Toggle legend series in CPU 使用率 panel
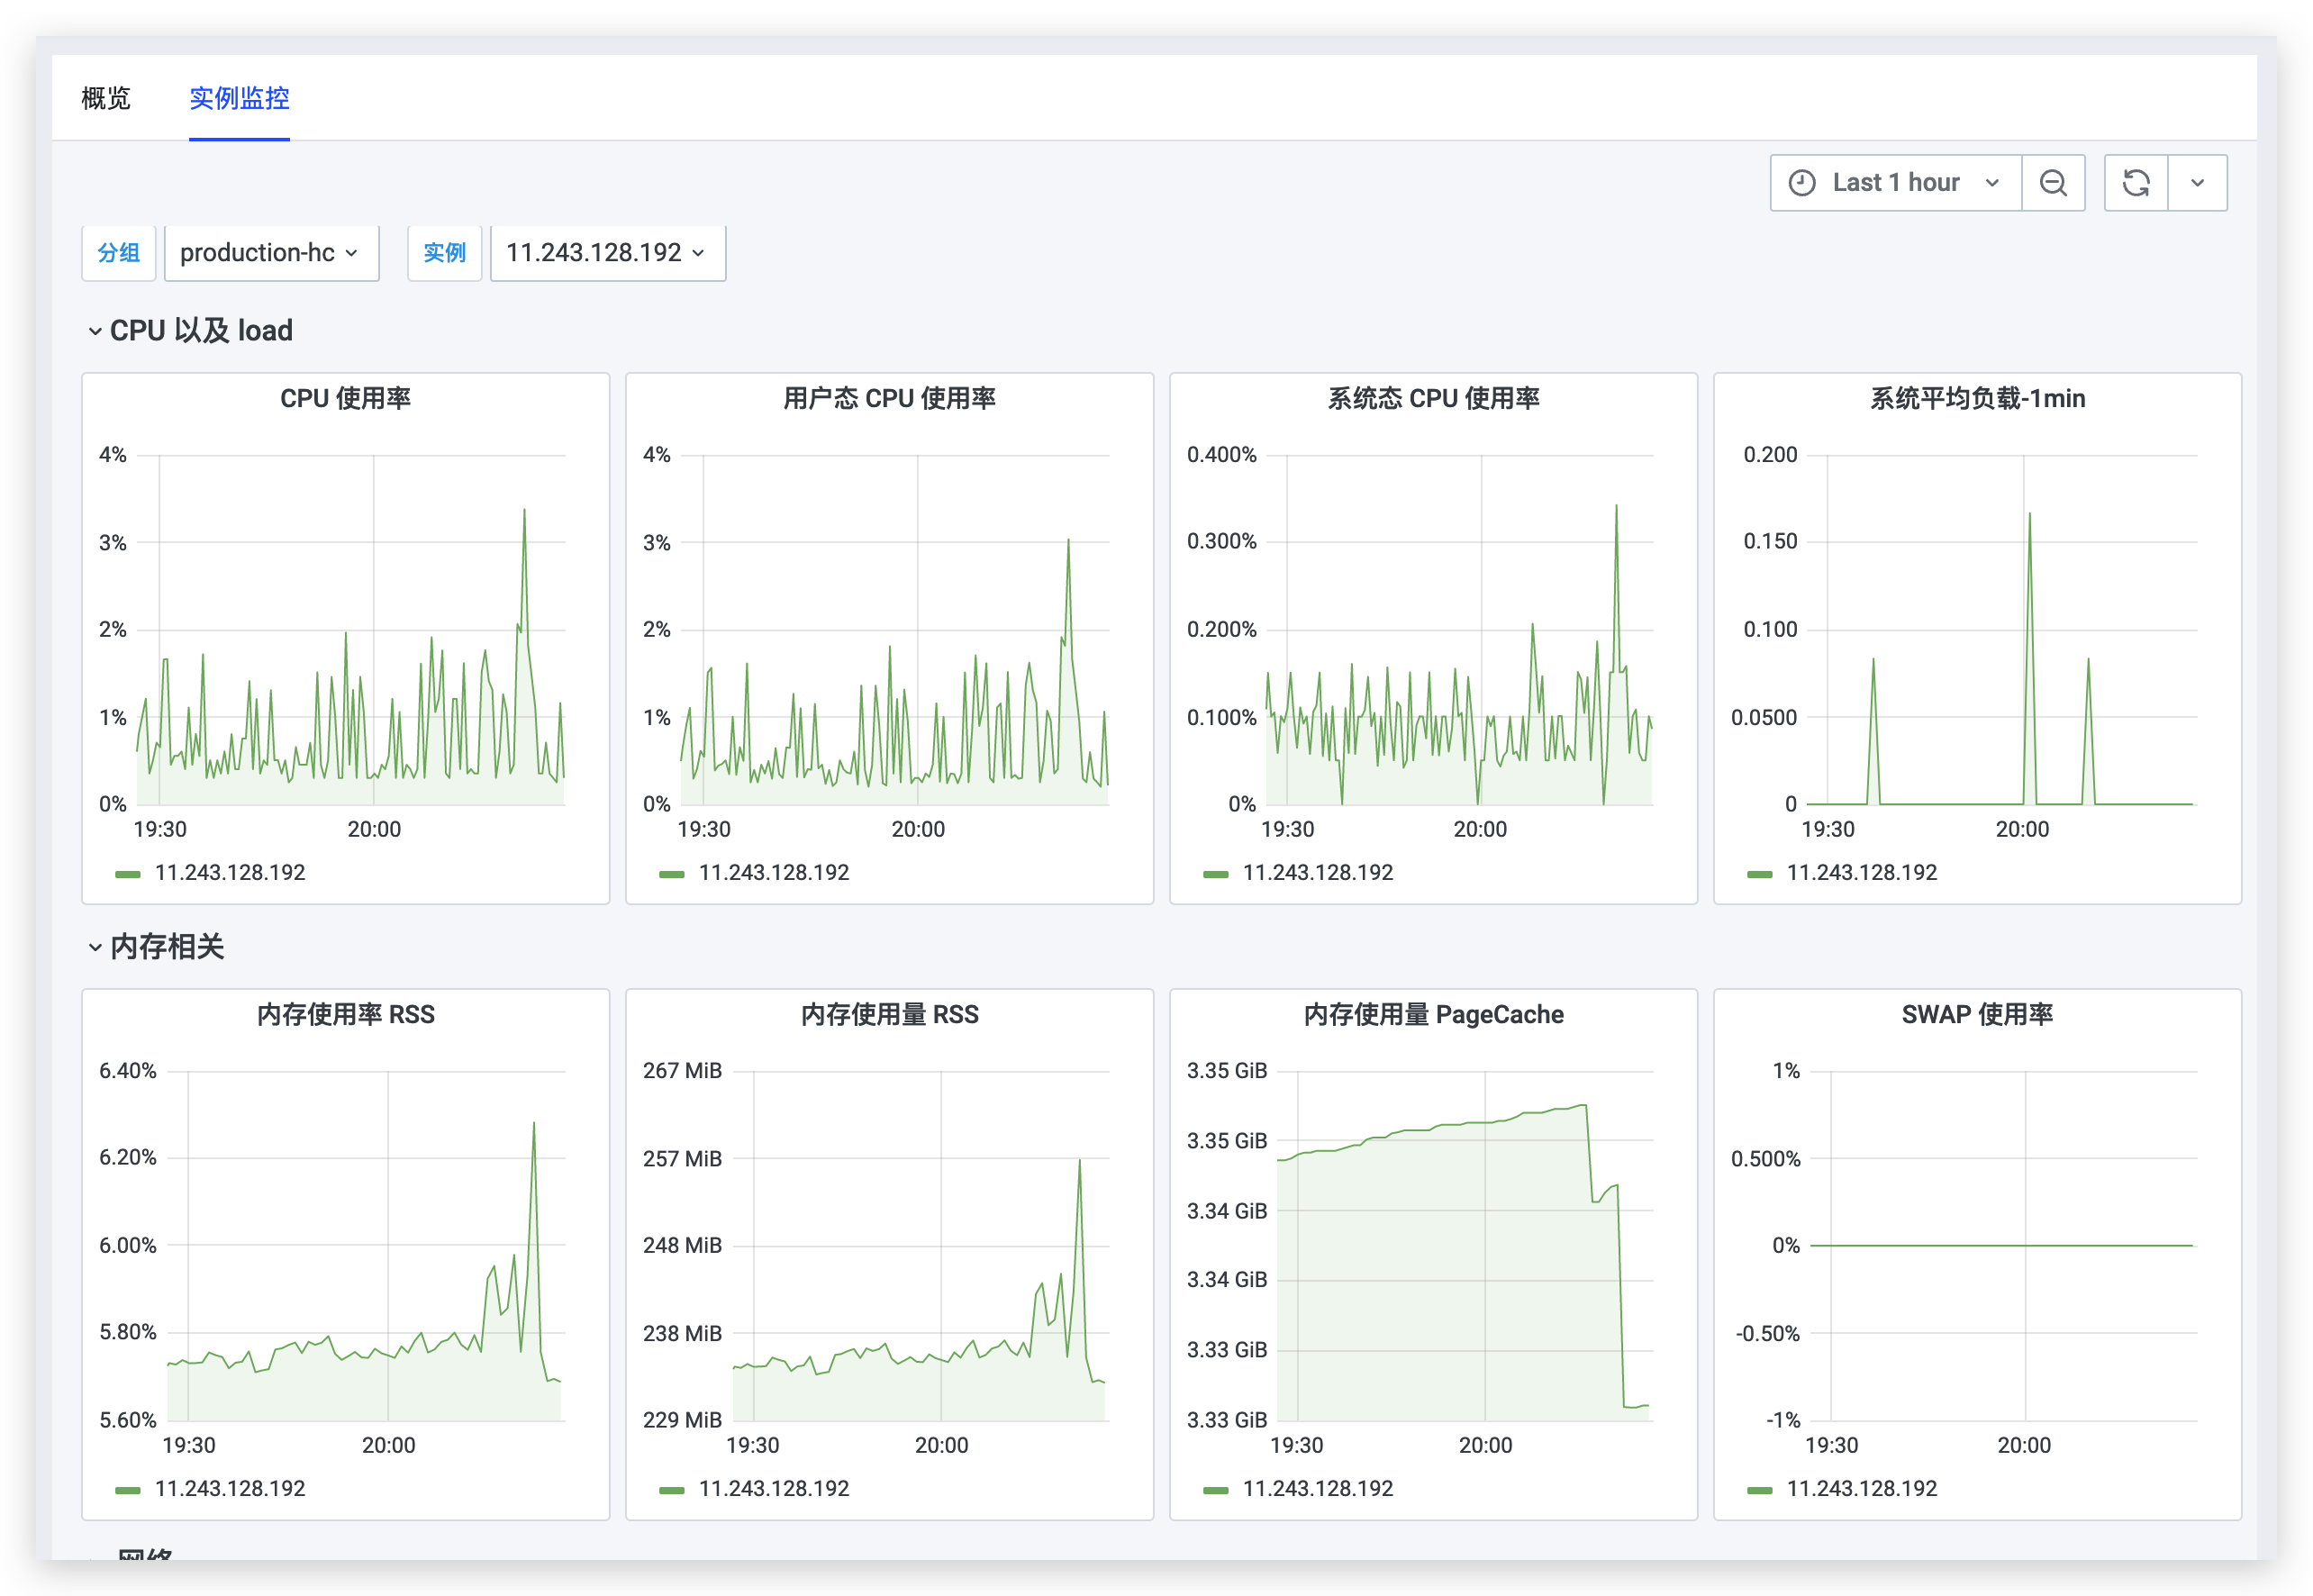 tap(230, 873)
